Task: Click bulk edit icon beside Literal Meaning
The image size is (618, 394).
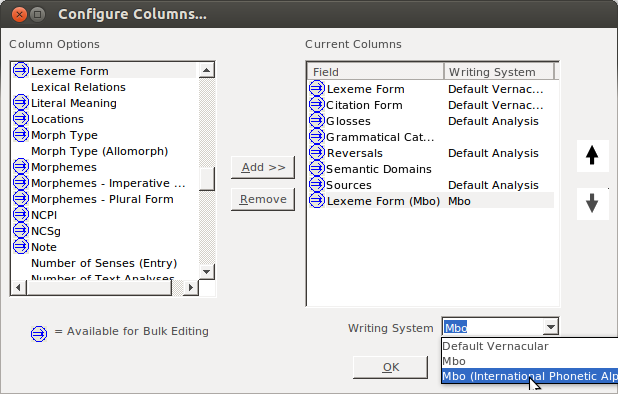Action: tap(20, 102)
